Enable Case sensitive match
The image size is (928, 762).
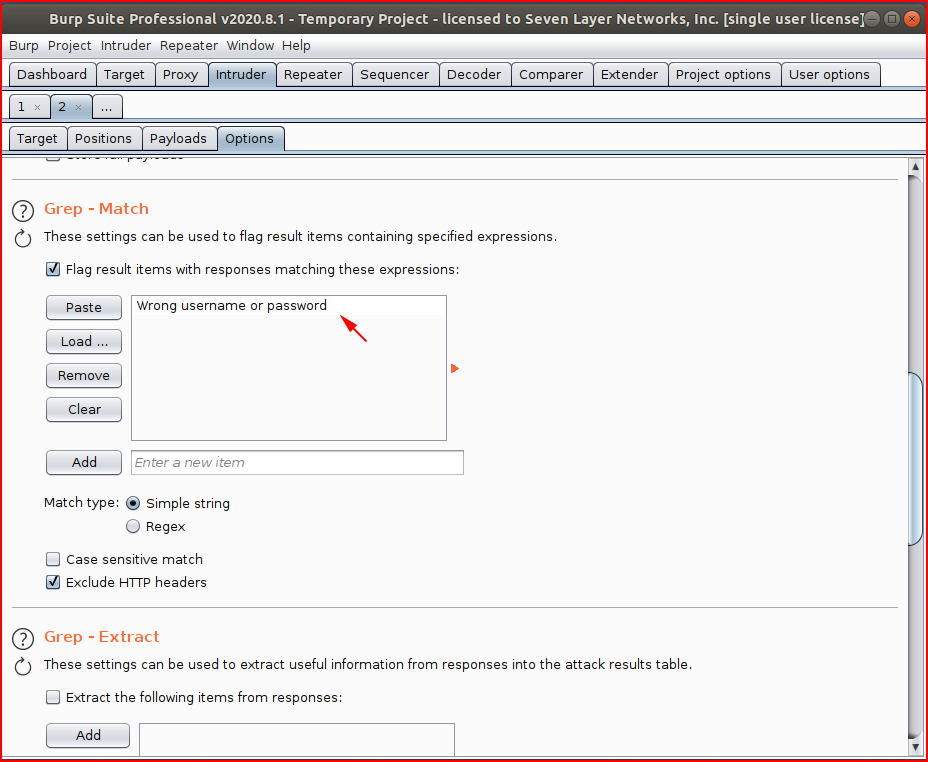[53, 560]
